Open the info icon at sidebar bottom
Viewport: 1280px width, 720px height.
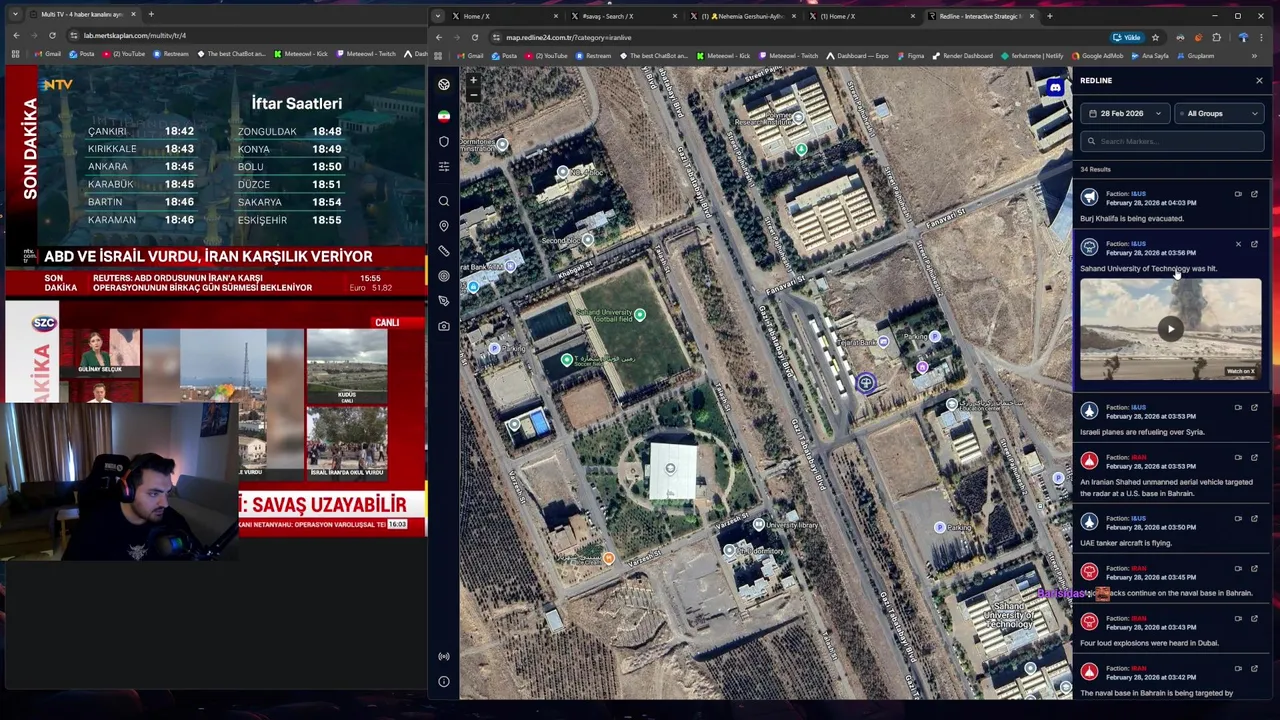444,682
